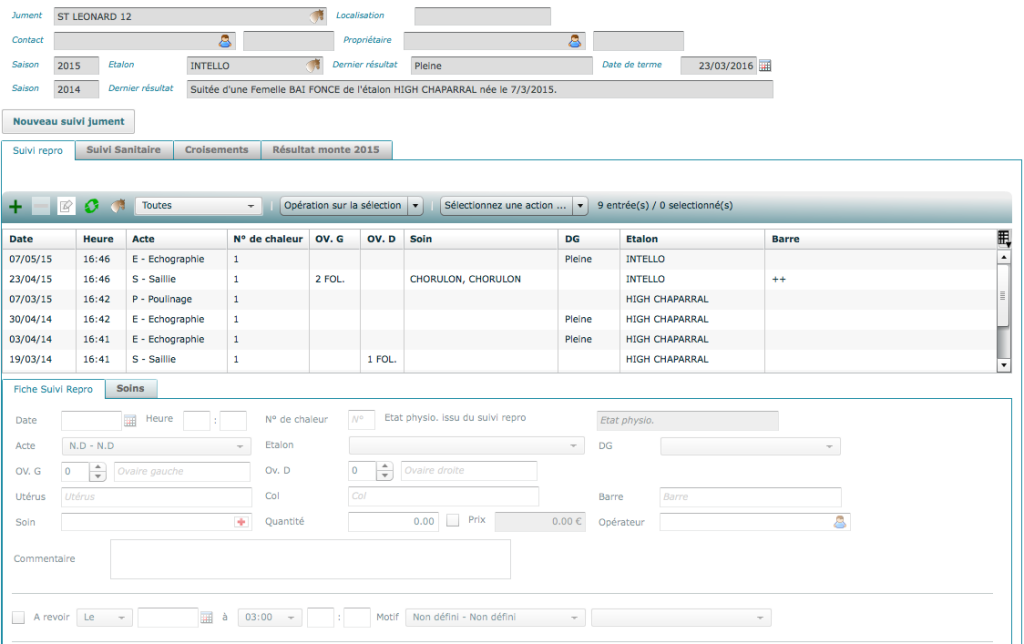Screen dimensions: 1024x644
Task: Open calendar picker beside Fiche Date field
Action: pyautogui.click(x=130, y=421)
